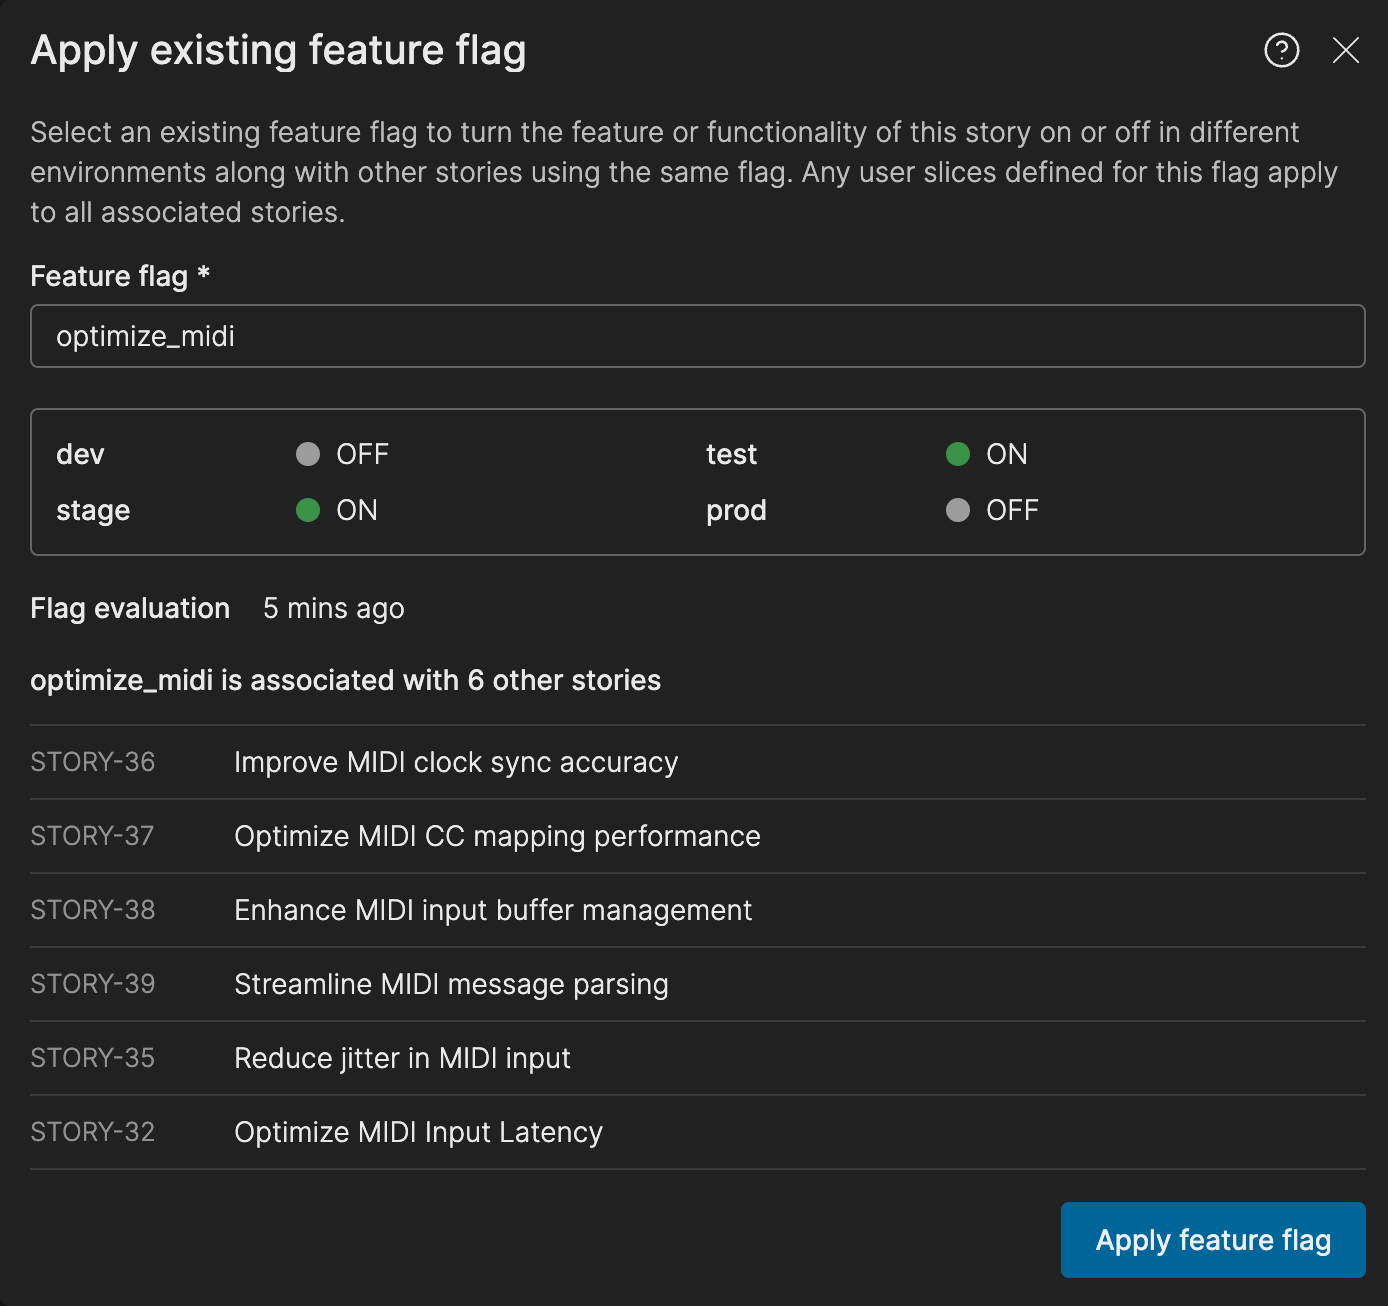Screen dimensions: 1388x1306
Task: Open the help icon in dialog header
Action: pyautogui.click(x=1281, y=50)
